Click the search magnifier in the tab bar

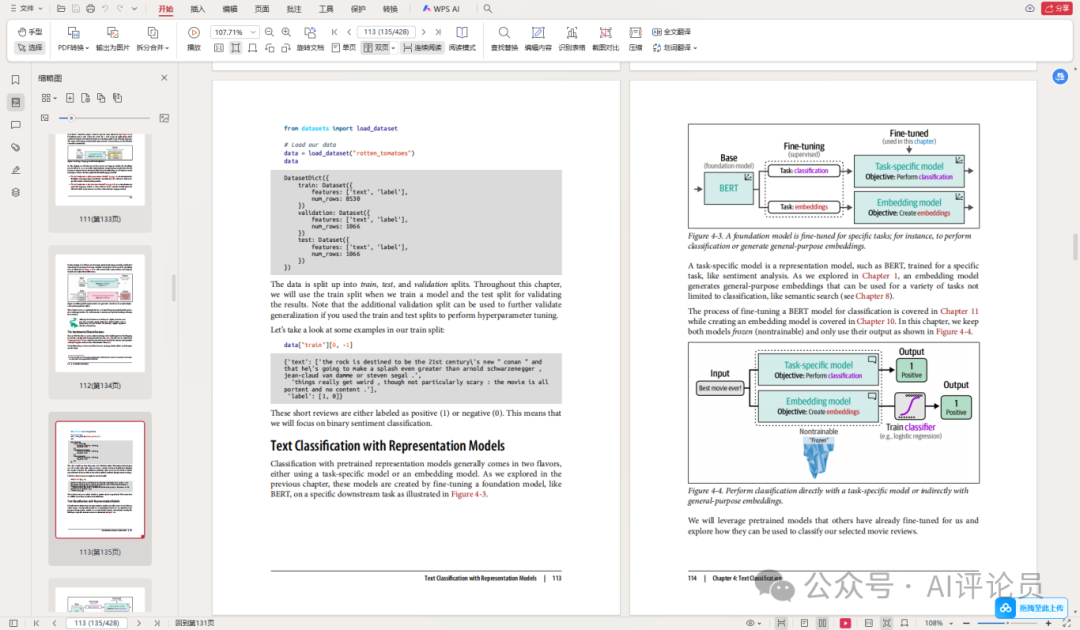coord(488,9)
